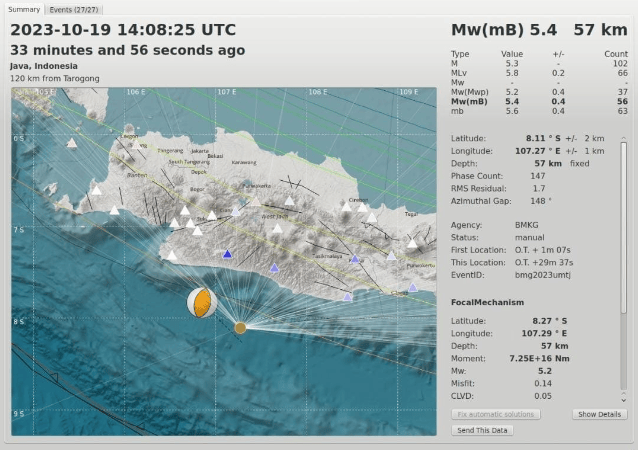
Task: Click the Azimuthal Gap value 148 °
Action: pyautogui.click(x=541, y=201)
